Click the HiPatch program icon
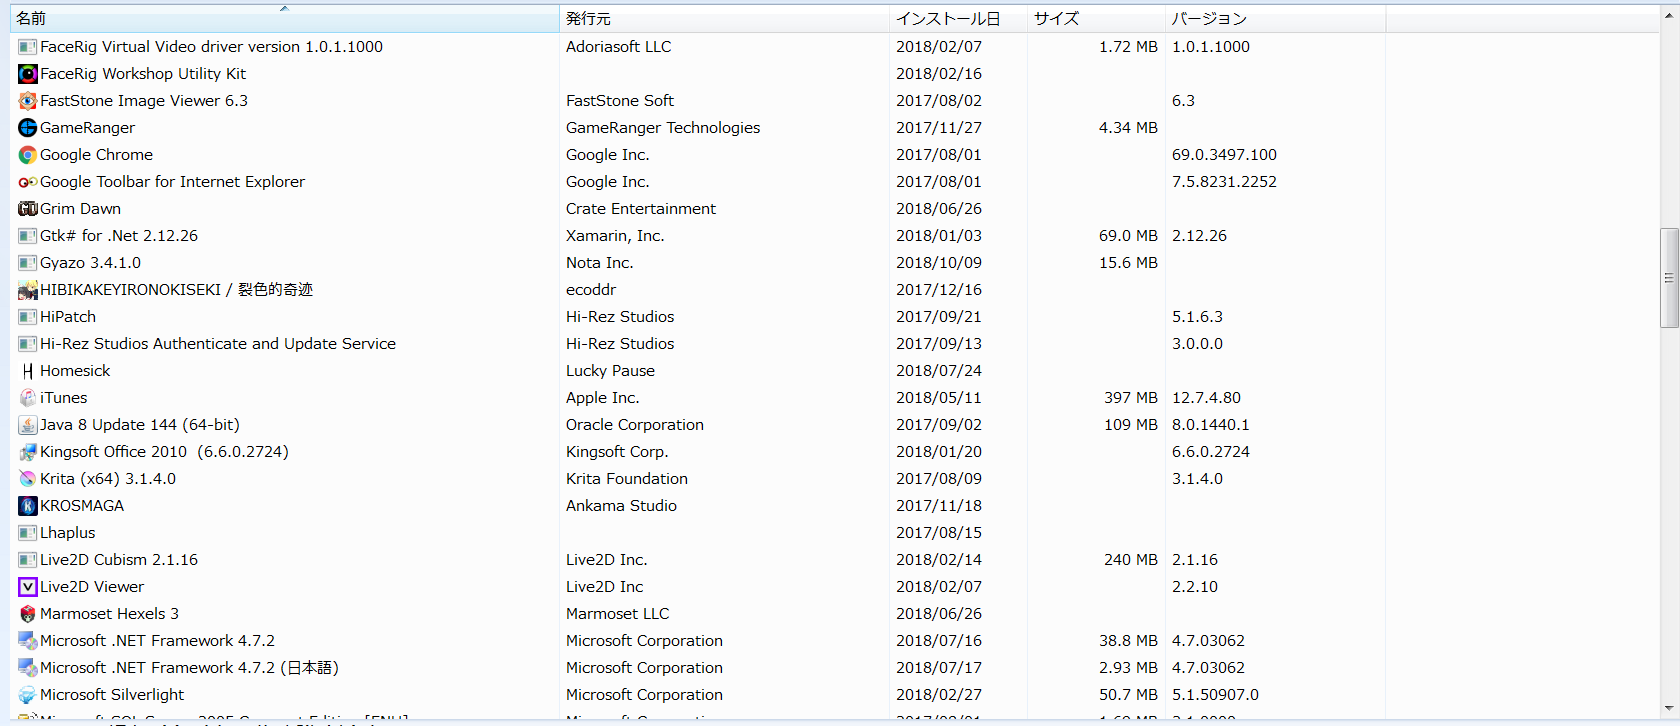 28,317
